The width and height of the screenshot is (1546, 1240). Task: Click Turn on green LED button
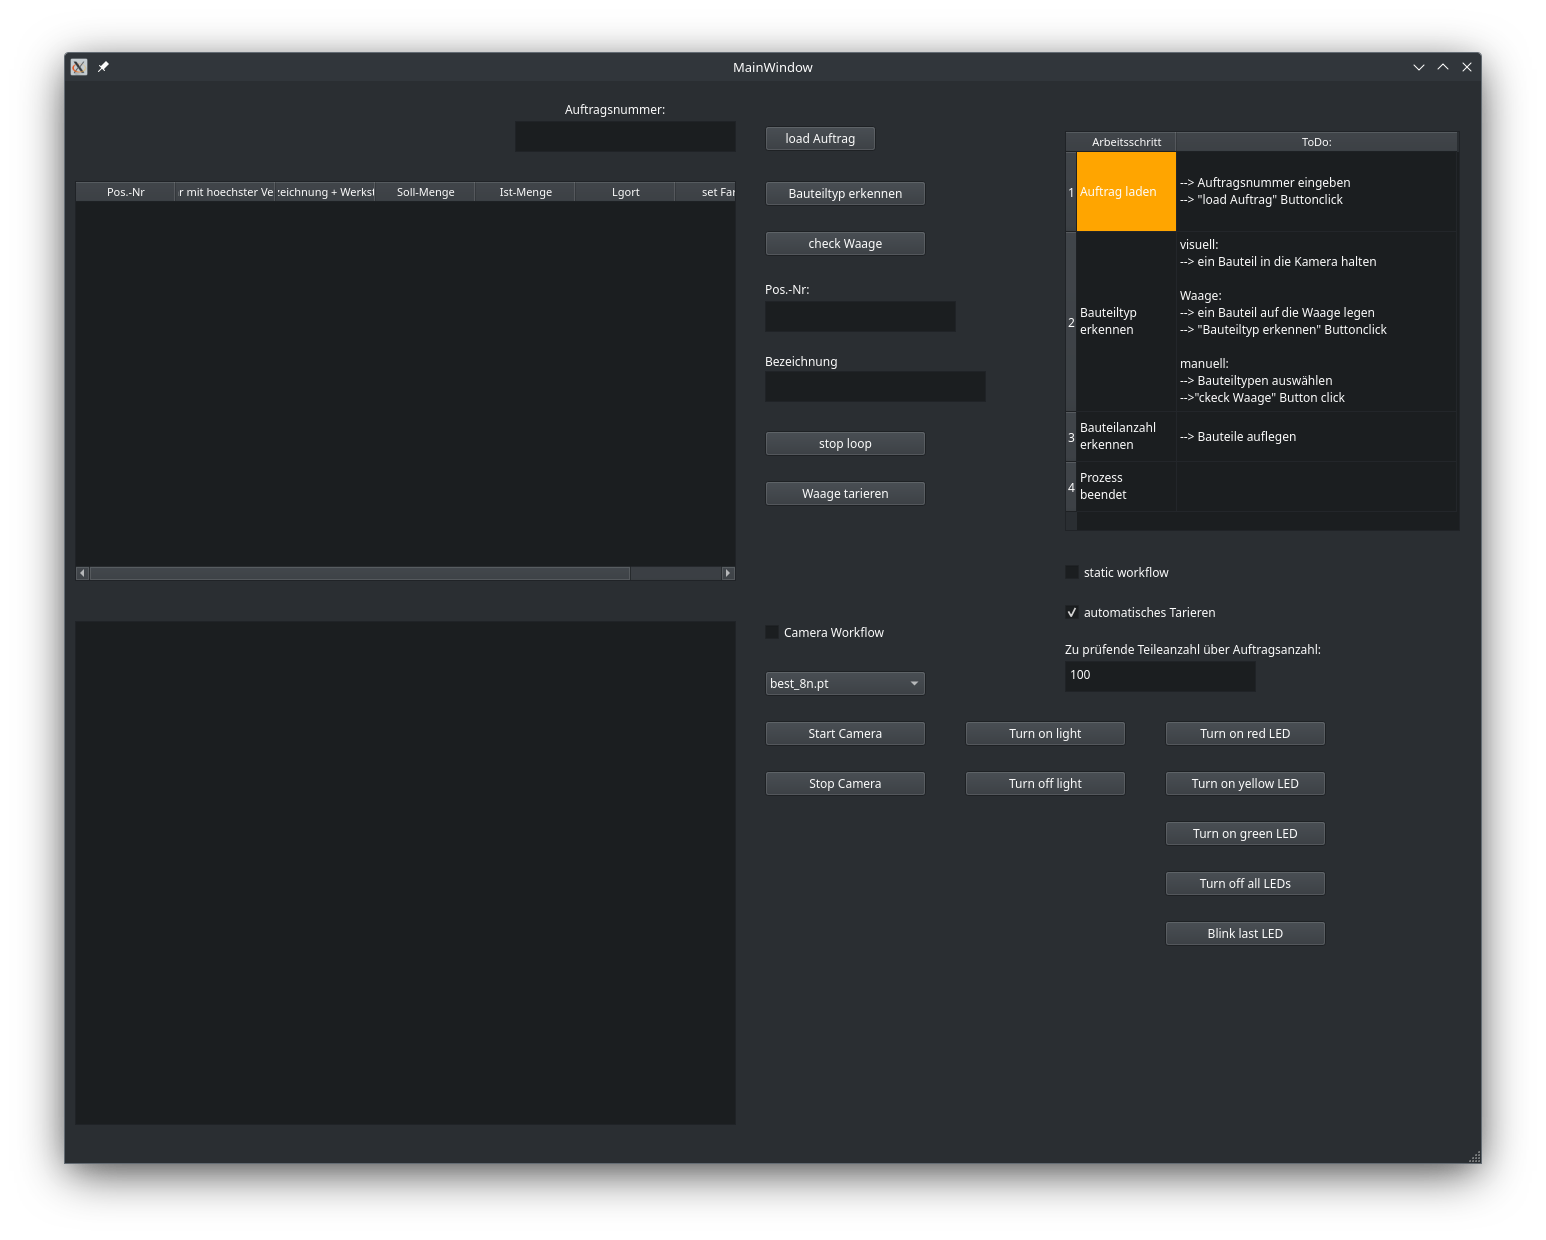point(1245,834)
